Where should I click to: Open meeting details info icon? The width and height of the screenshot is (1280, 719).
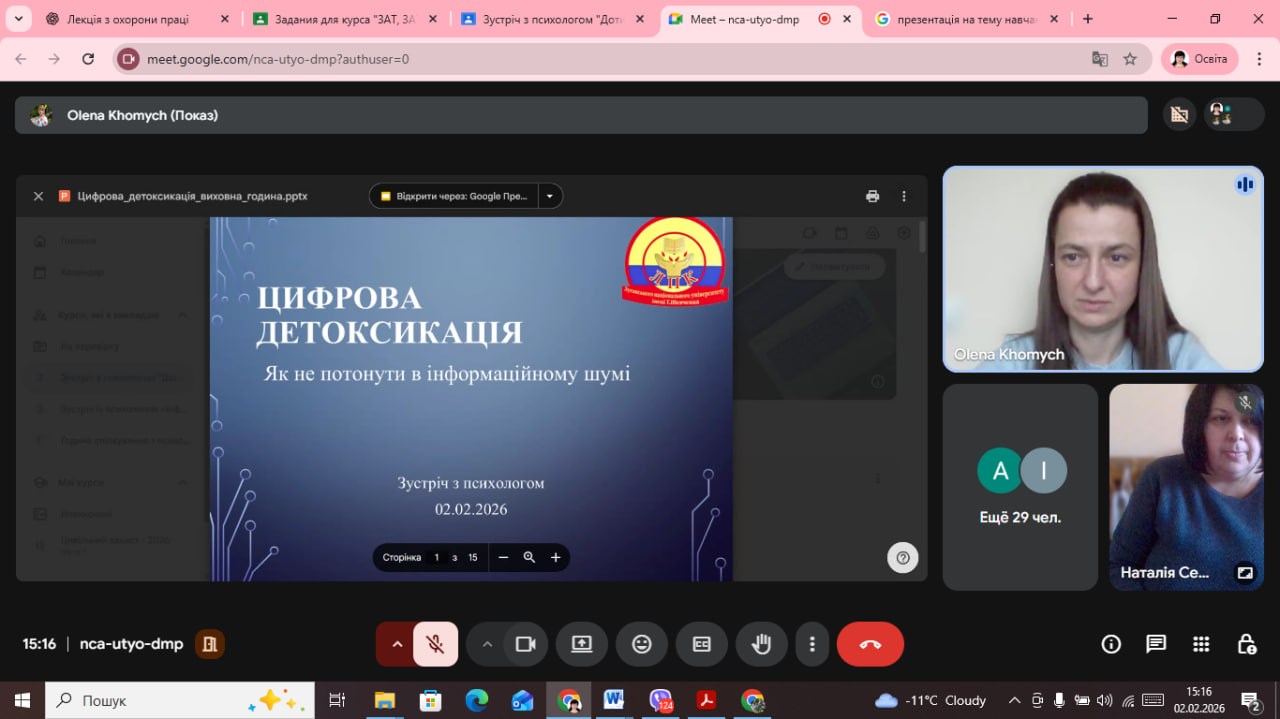1111,644
